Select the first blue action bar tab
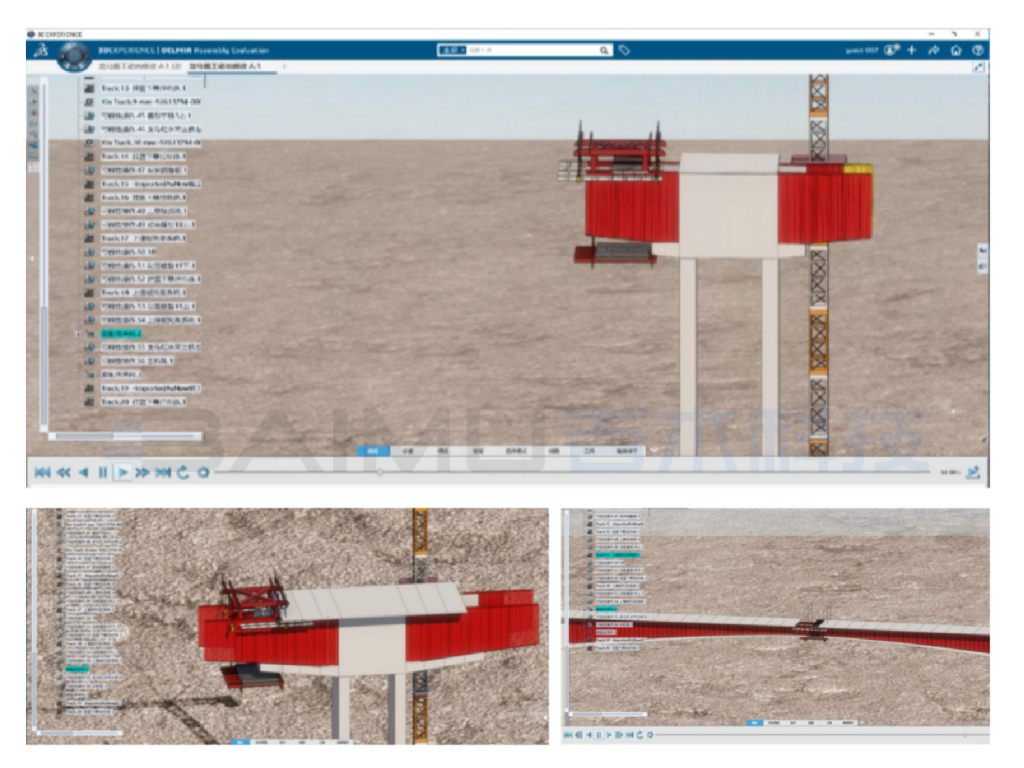 (373, 451)
